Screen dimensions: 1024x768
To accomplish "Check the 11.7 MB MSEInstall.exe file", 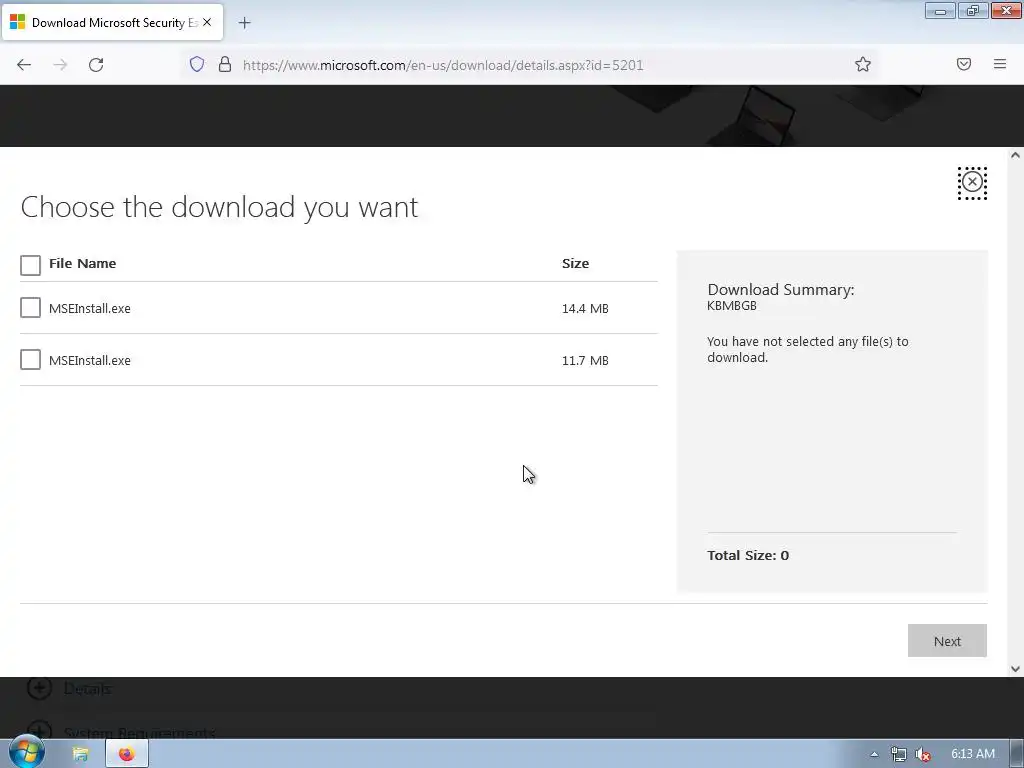I will (30, 359).
